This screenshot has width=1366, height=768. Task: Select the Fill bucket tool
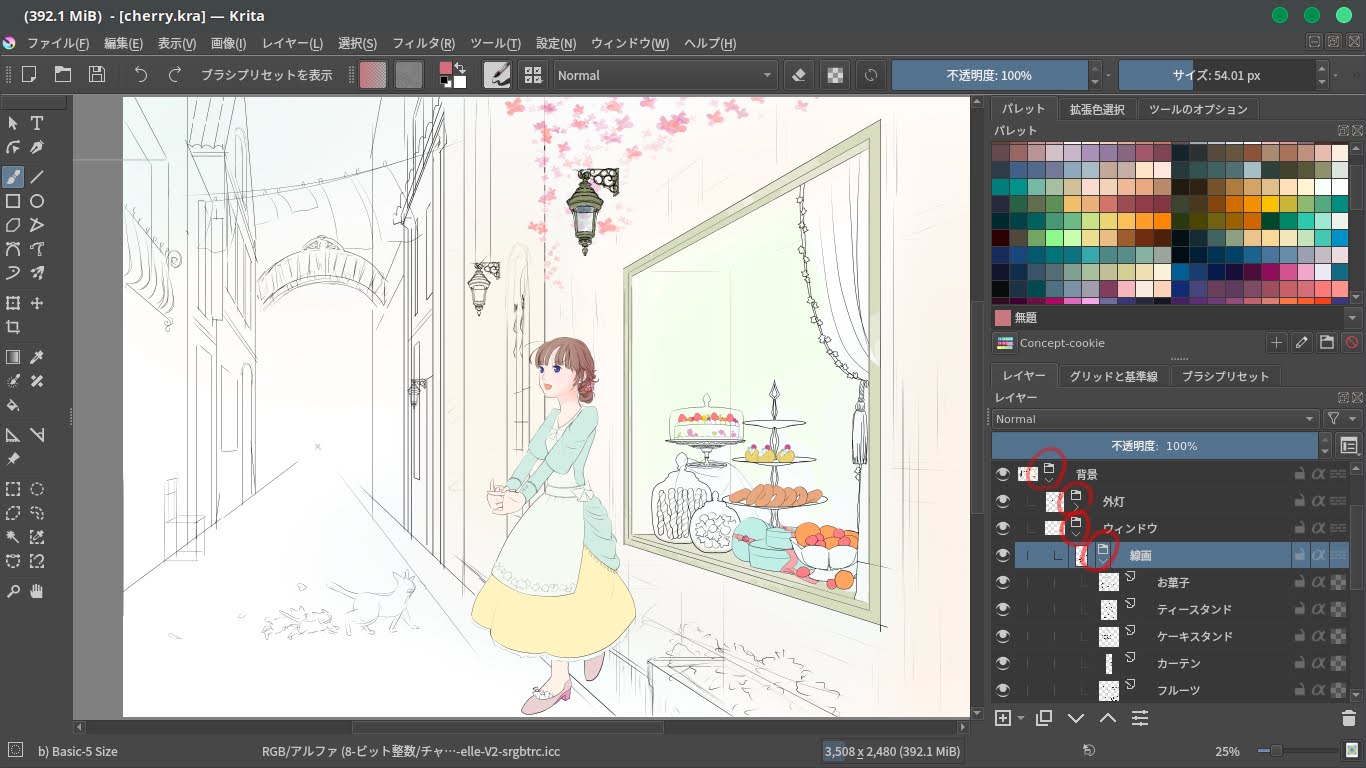coord(13,406)
